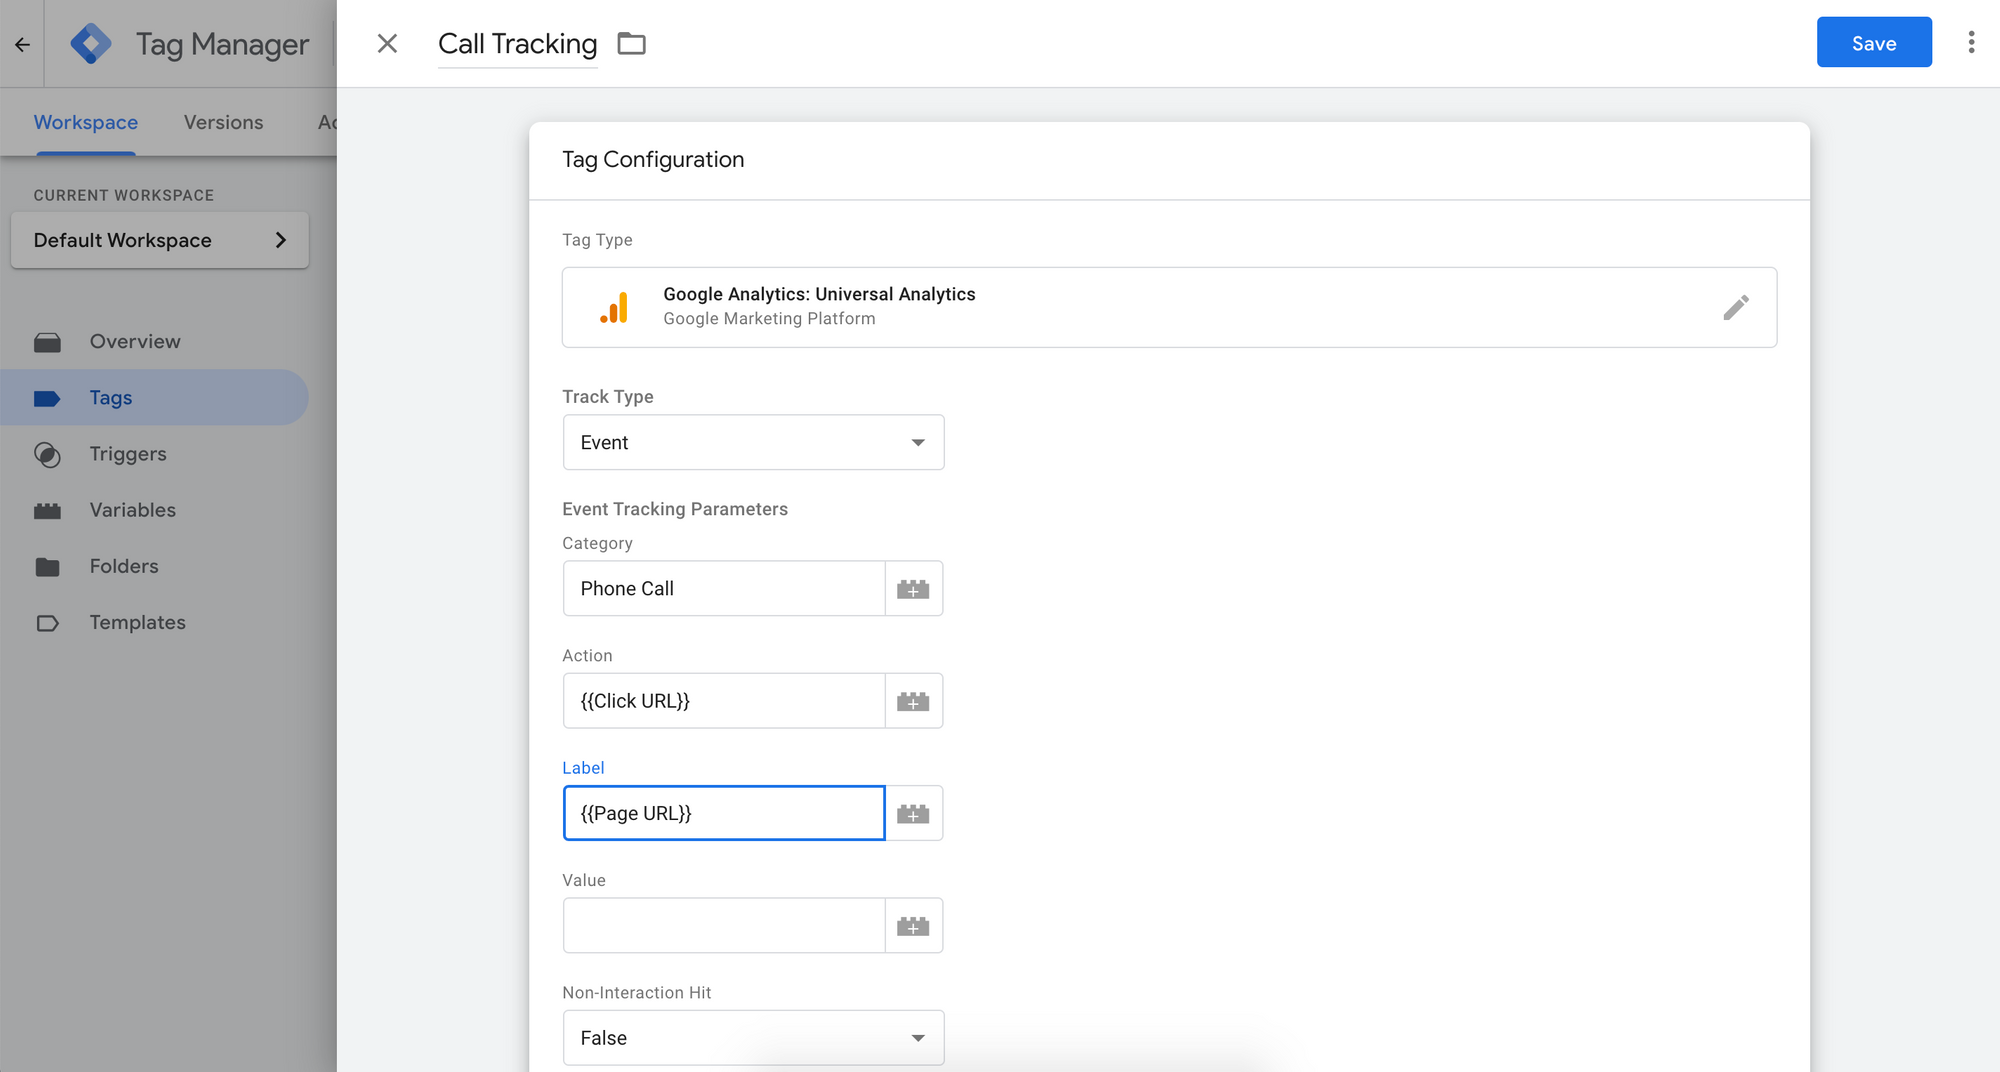2000x1072 pixels.
Task: Open Templates in the sidebar
Action: [x=154, y=621]
